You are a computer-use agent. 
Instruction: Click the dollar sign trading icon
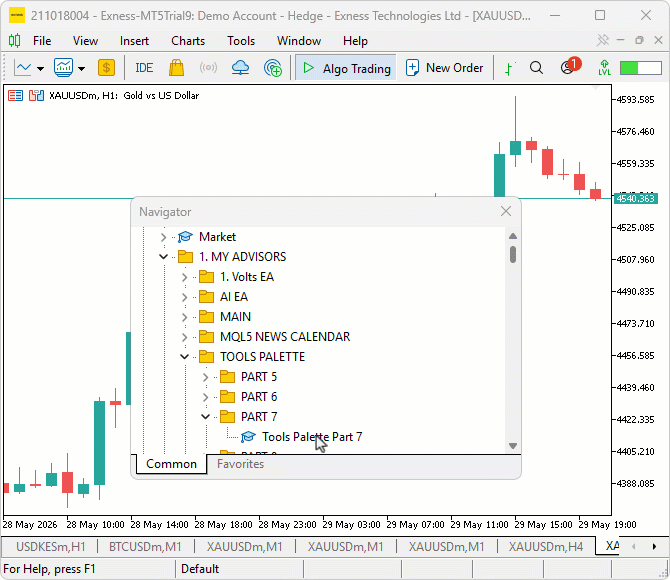tap(106, 68)
